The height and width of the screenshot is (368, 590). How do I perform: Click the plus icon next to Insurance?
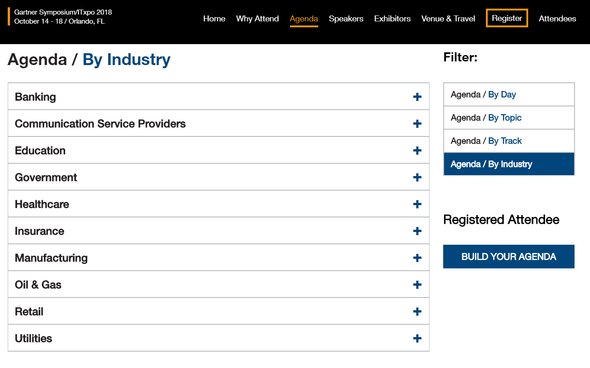[x=417, y=231]
